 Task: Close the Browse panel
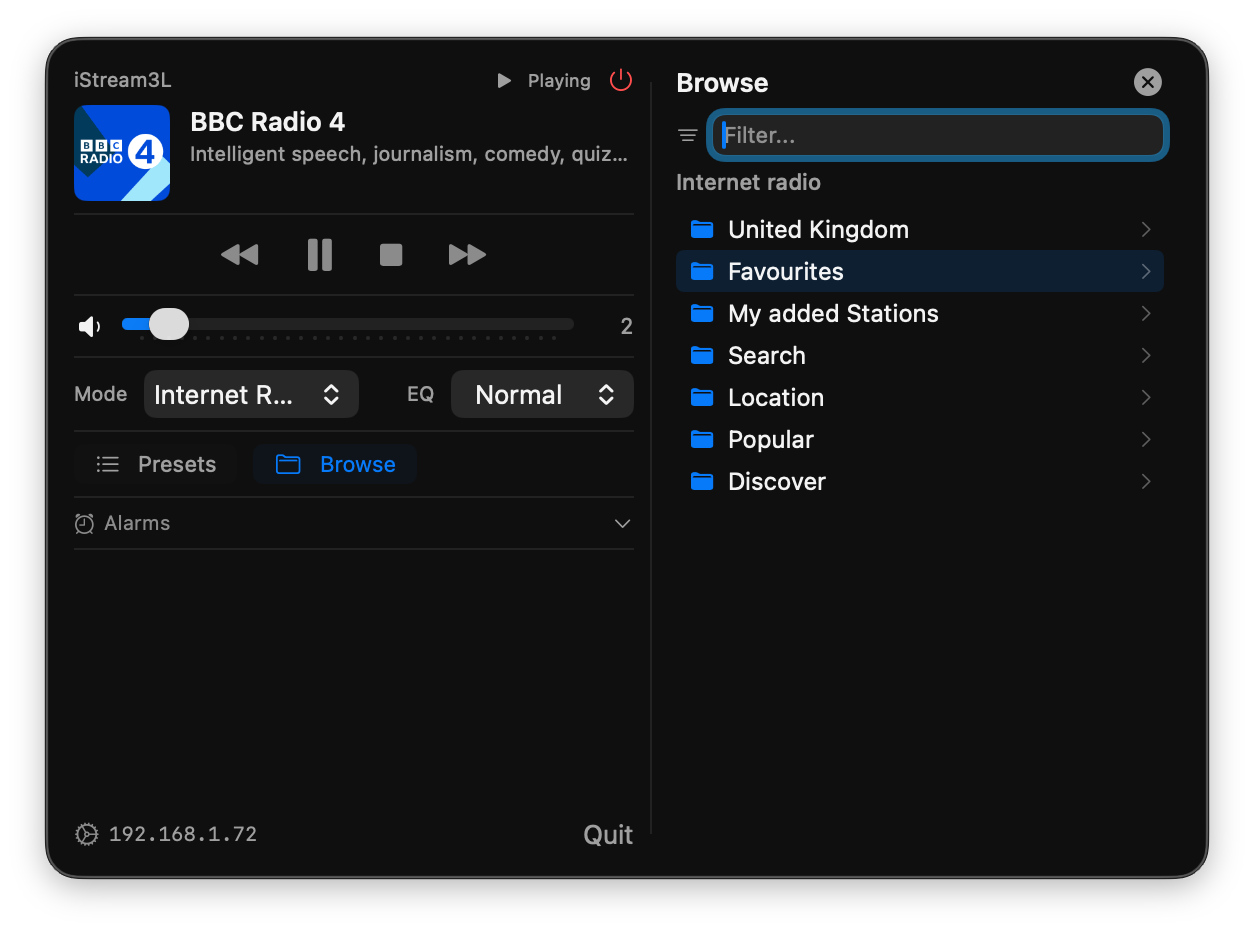pos(1147,82)
